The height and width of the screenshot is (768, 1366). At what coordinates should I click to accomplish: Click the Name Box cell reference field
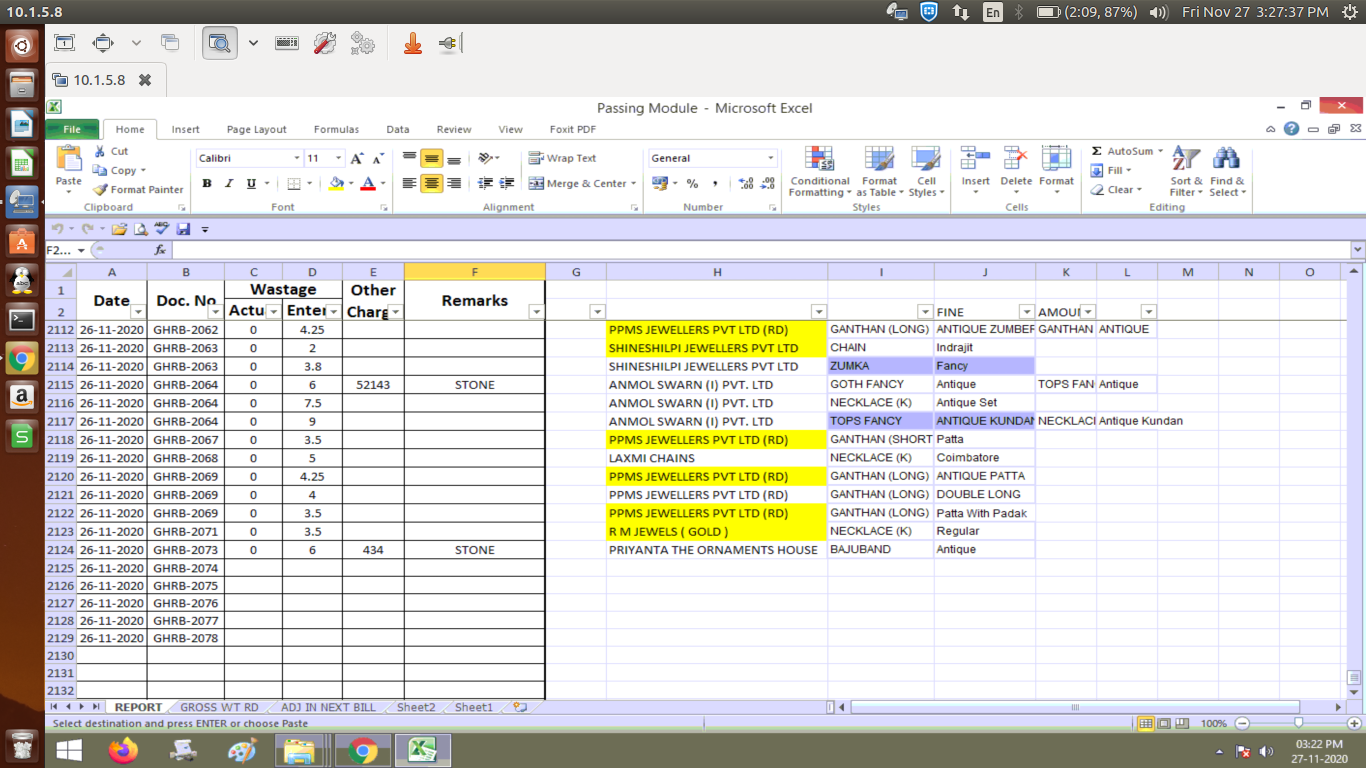pyautogui.click(x=68, y=250)
